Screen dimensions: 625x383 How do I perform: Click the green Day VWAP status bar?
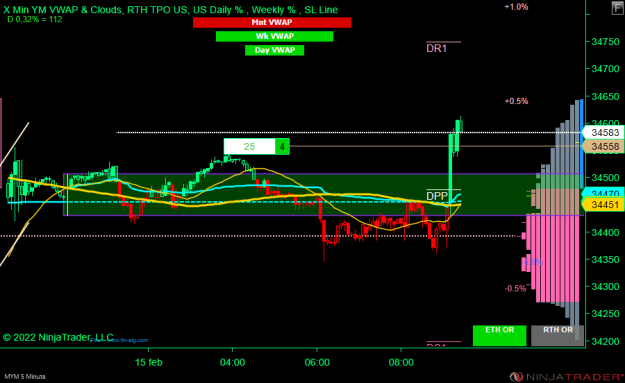[x=275, y=50]
